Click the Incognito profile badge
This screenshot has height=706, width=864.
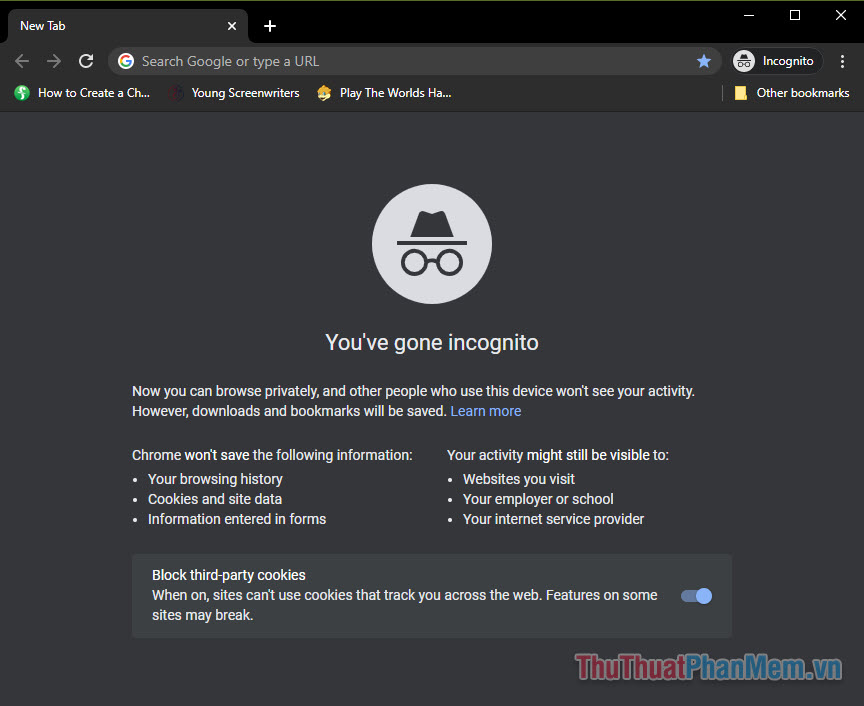(x=775, y=61)
